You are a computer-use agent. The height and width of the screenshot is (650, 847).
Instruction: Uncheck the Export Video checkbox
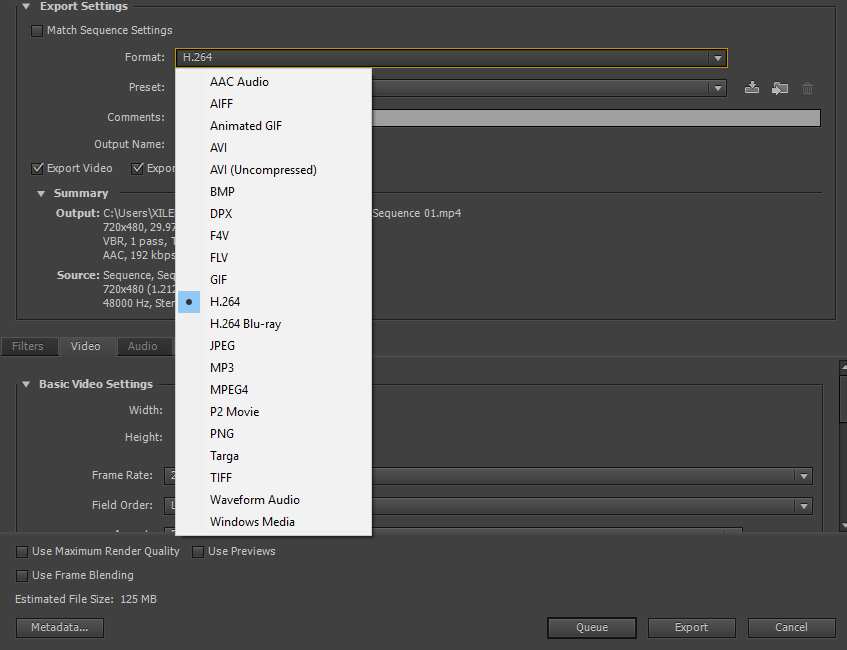37,169
